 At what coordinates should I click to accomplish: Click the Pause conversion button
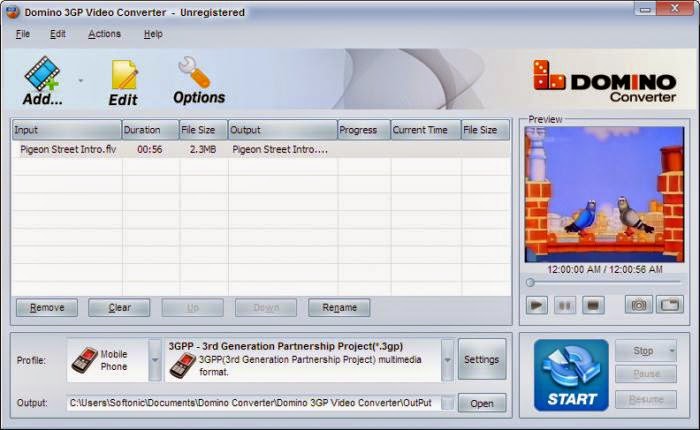(x=646, y=374)
